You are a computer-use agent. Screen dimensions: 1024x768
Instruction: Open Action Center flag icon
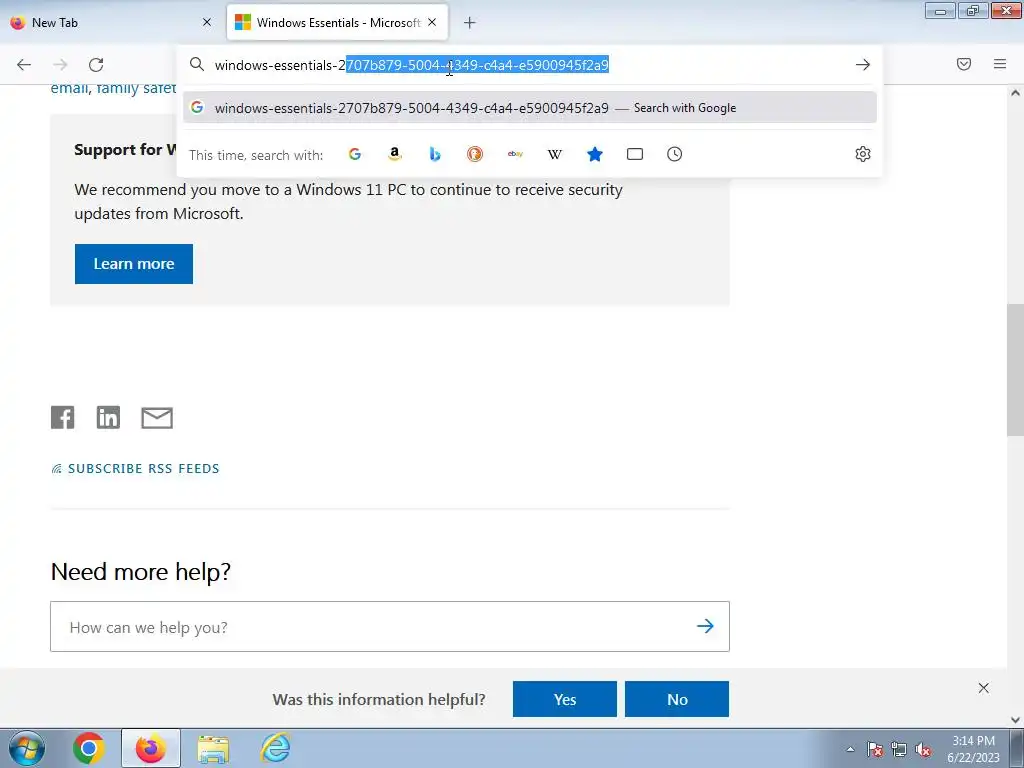(875, 749)
